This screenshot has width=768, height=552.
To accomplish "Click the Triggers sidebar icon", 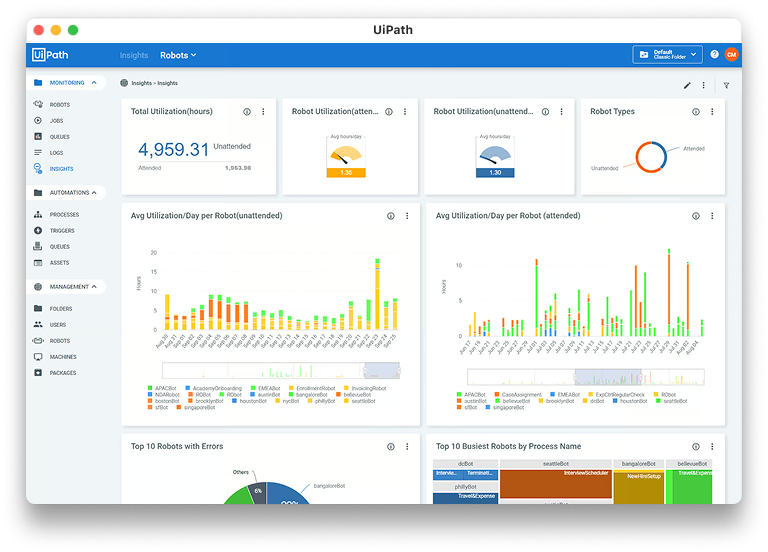I will (x=38, y=230).
